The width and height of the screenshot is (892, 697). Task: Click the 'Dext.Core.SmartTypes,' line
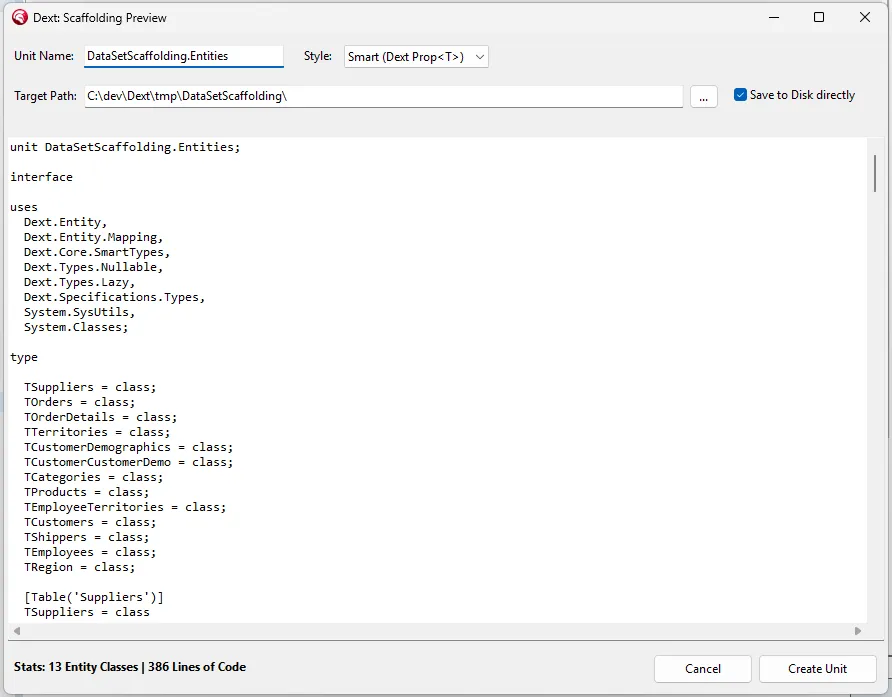(x=97, y=252)
